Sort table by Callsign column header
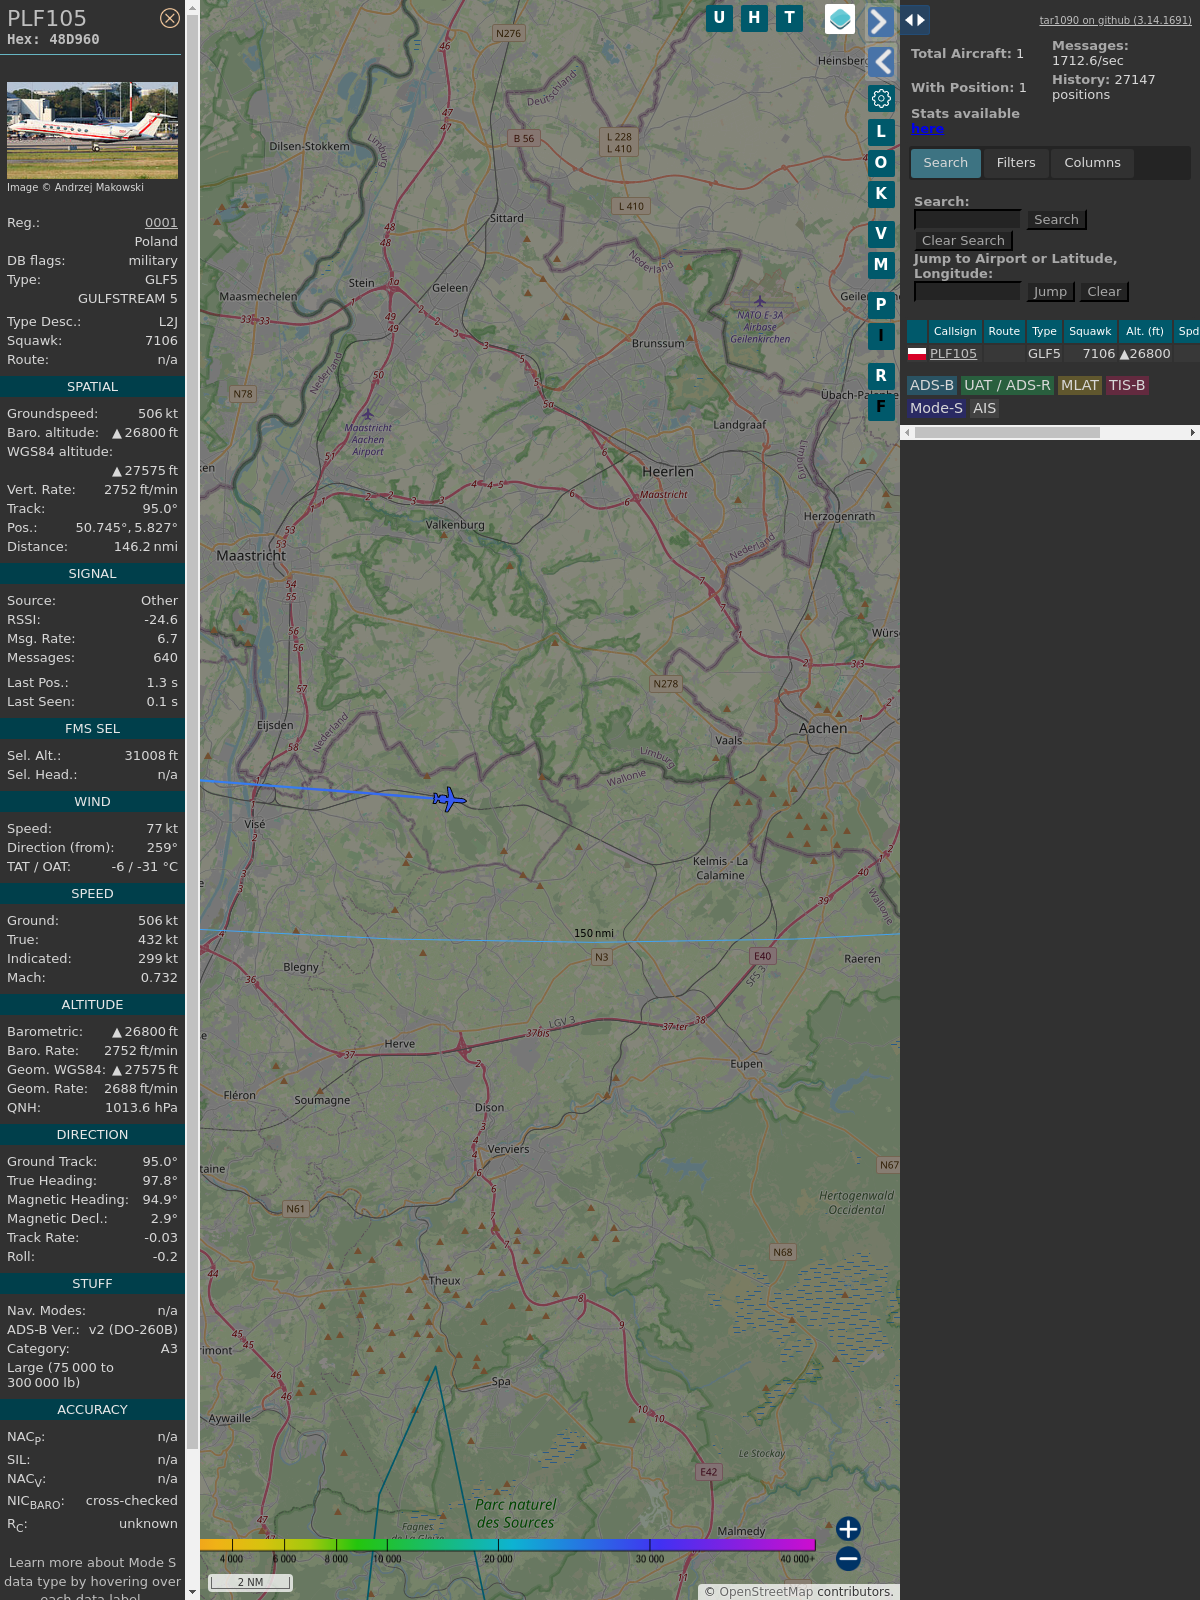 (954, 331)
